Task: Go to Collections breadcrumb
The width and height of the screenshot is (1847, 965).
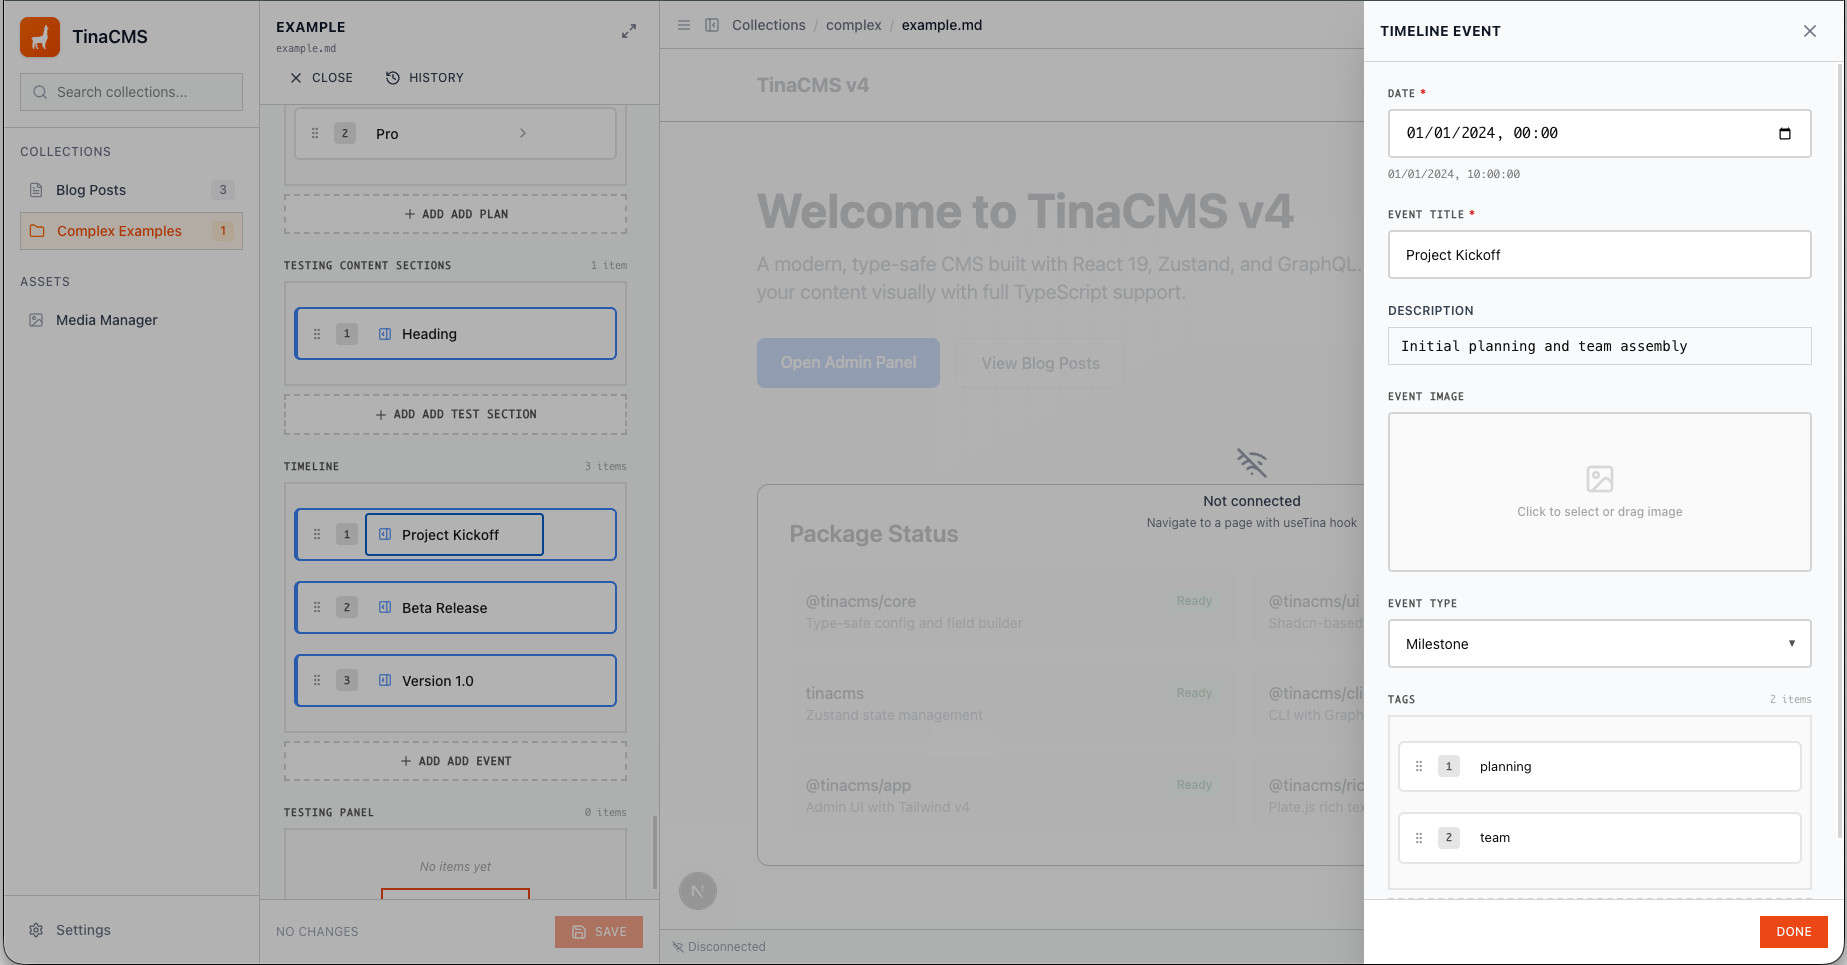Action: coord(768,25)
